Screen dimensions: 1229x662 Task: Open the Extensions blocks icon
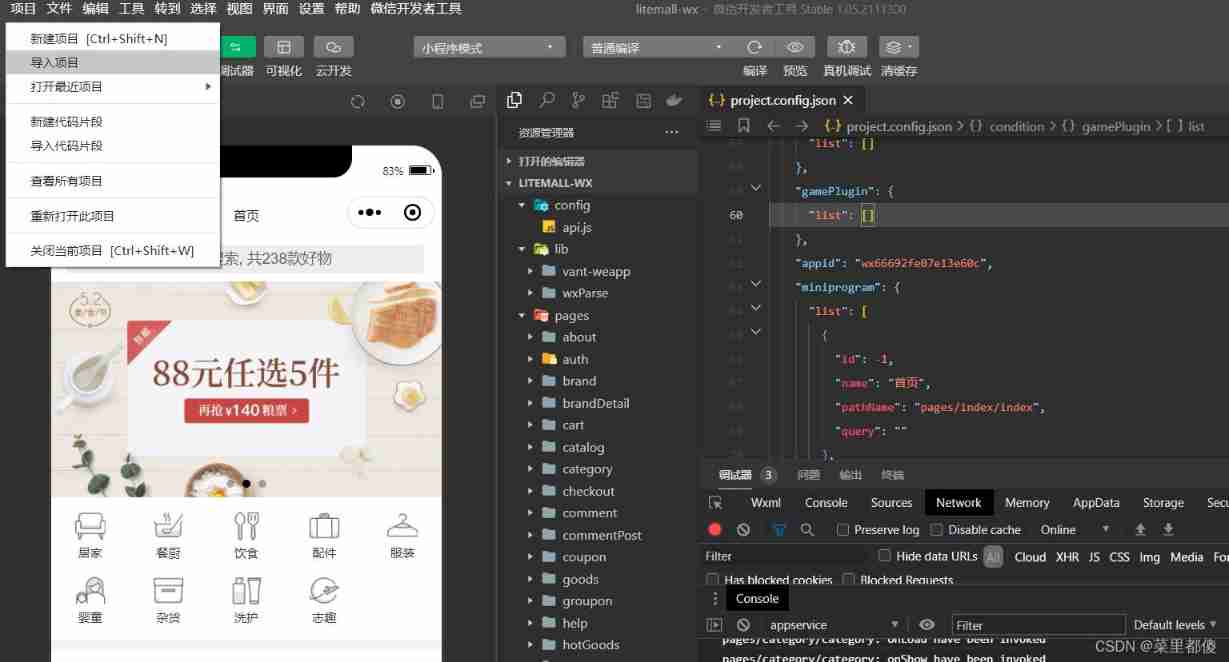[610, 100]
